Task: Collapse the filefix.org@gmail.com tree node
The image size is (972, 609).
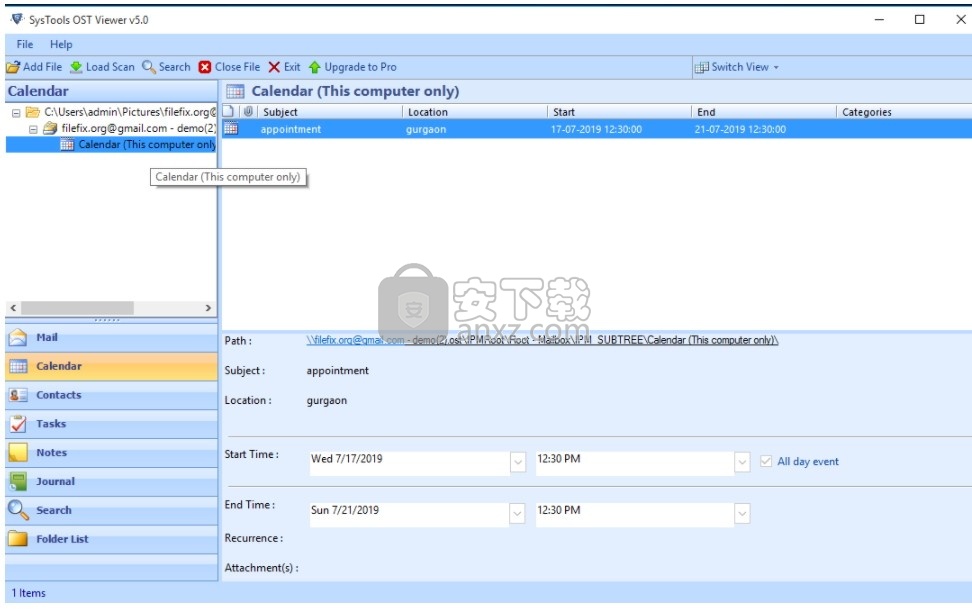Action: point(33,129)
